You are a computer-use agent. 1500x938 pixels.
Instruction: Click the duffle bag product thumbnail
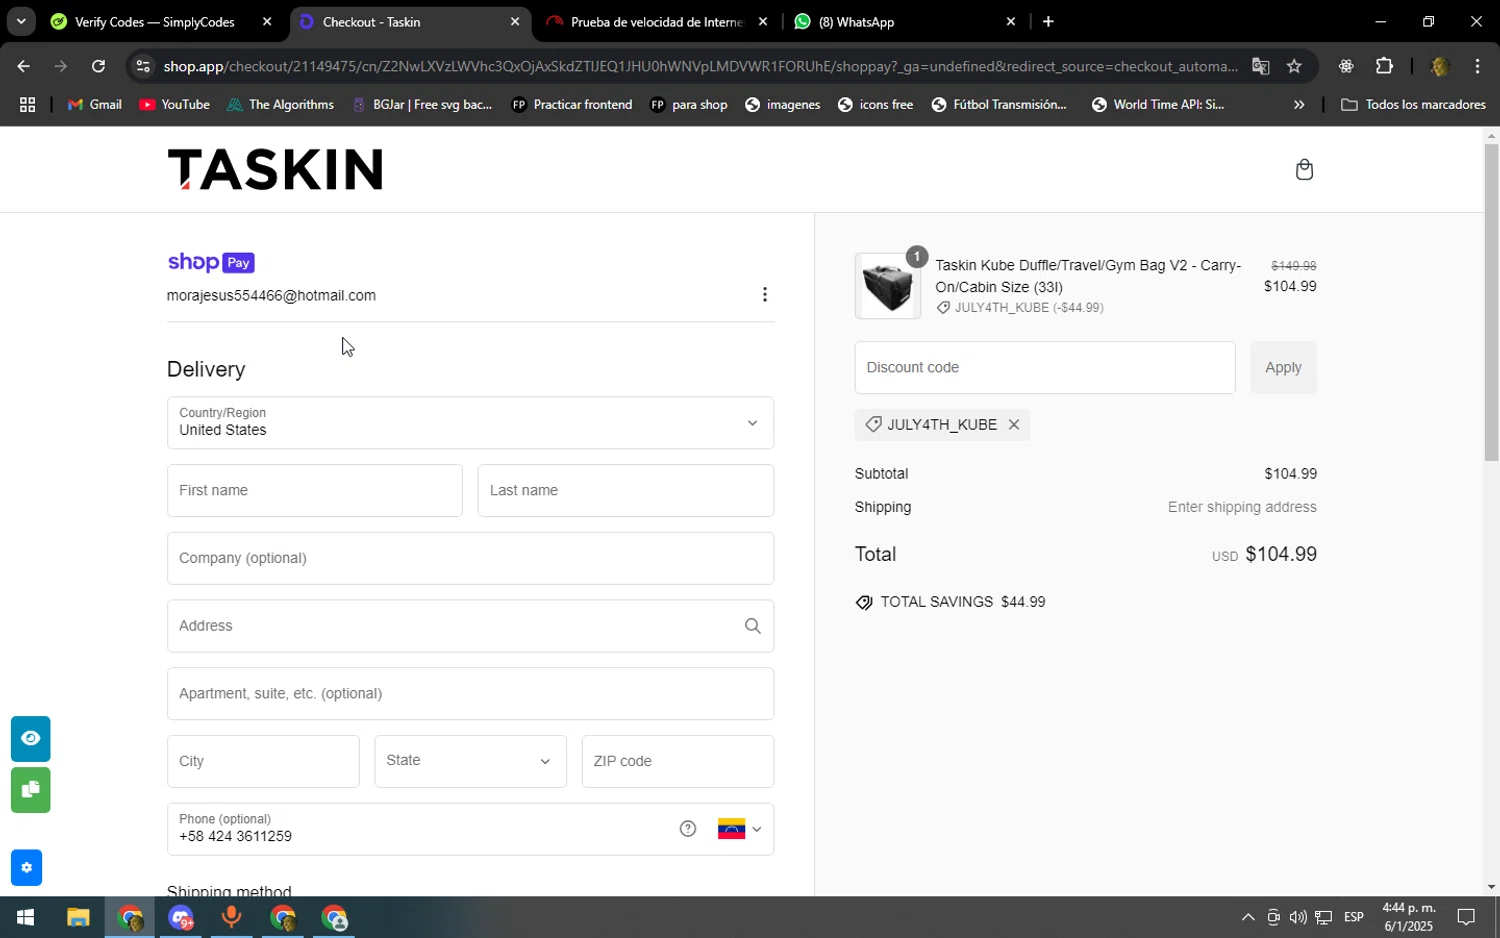click(888, 287)
